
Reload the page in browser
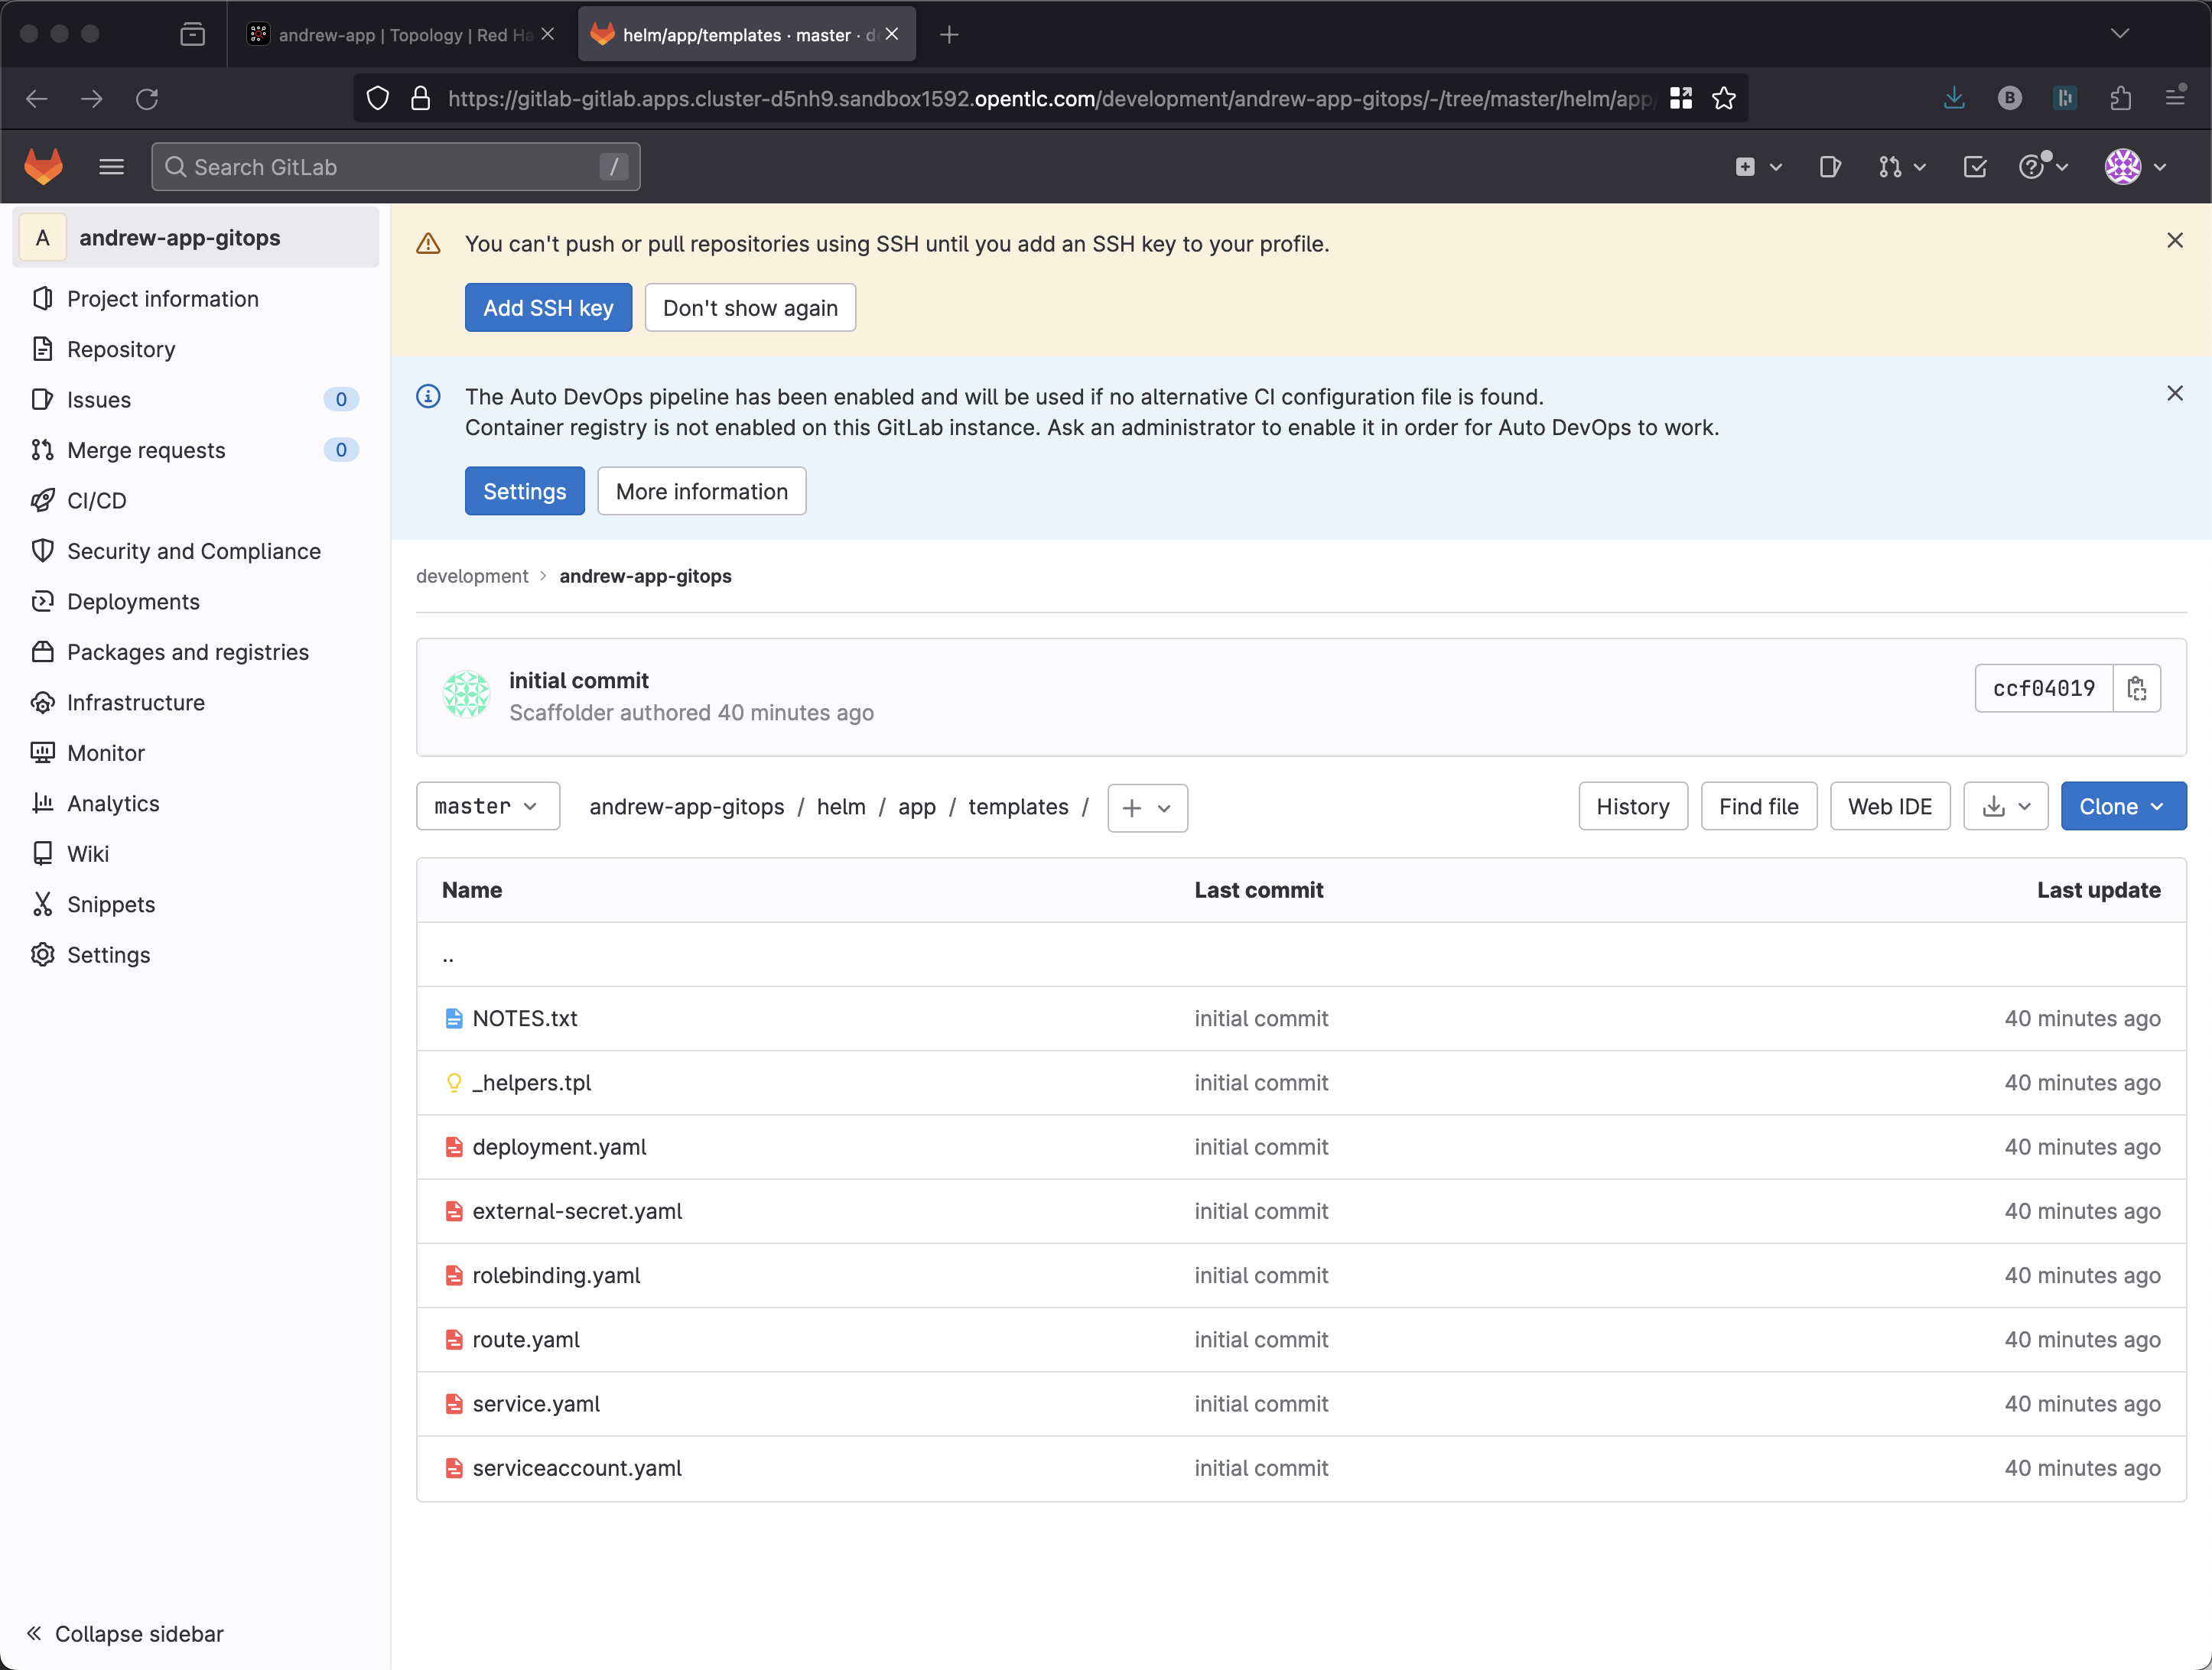[147, 98]
